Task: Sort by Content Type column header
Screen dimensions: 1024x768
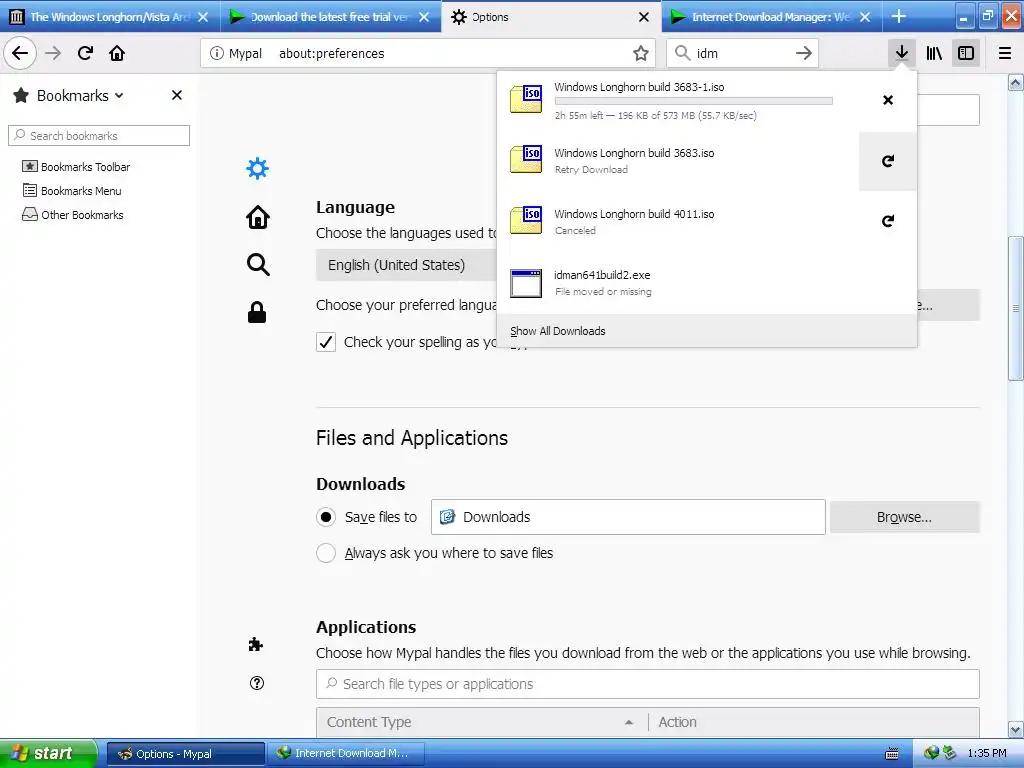Action: click(x=481, y=722)
